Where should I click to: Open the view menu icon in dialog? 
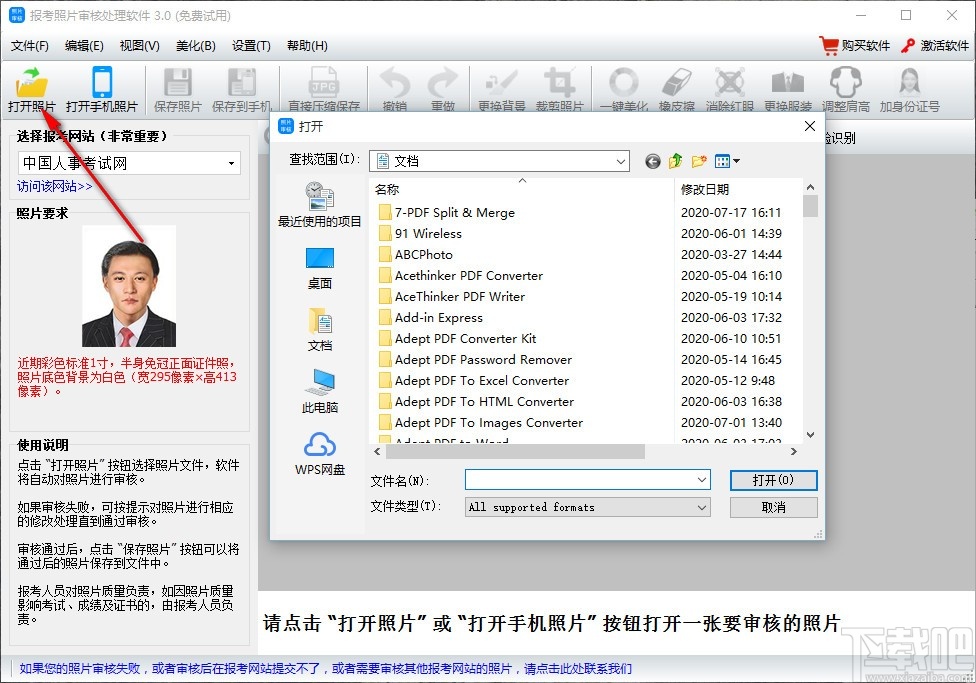727,162
